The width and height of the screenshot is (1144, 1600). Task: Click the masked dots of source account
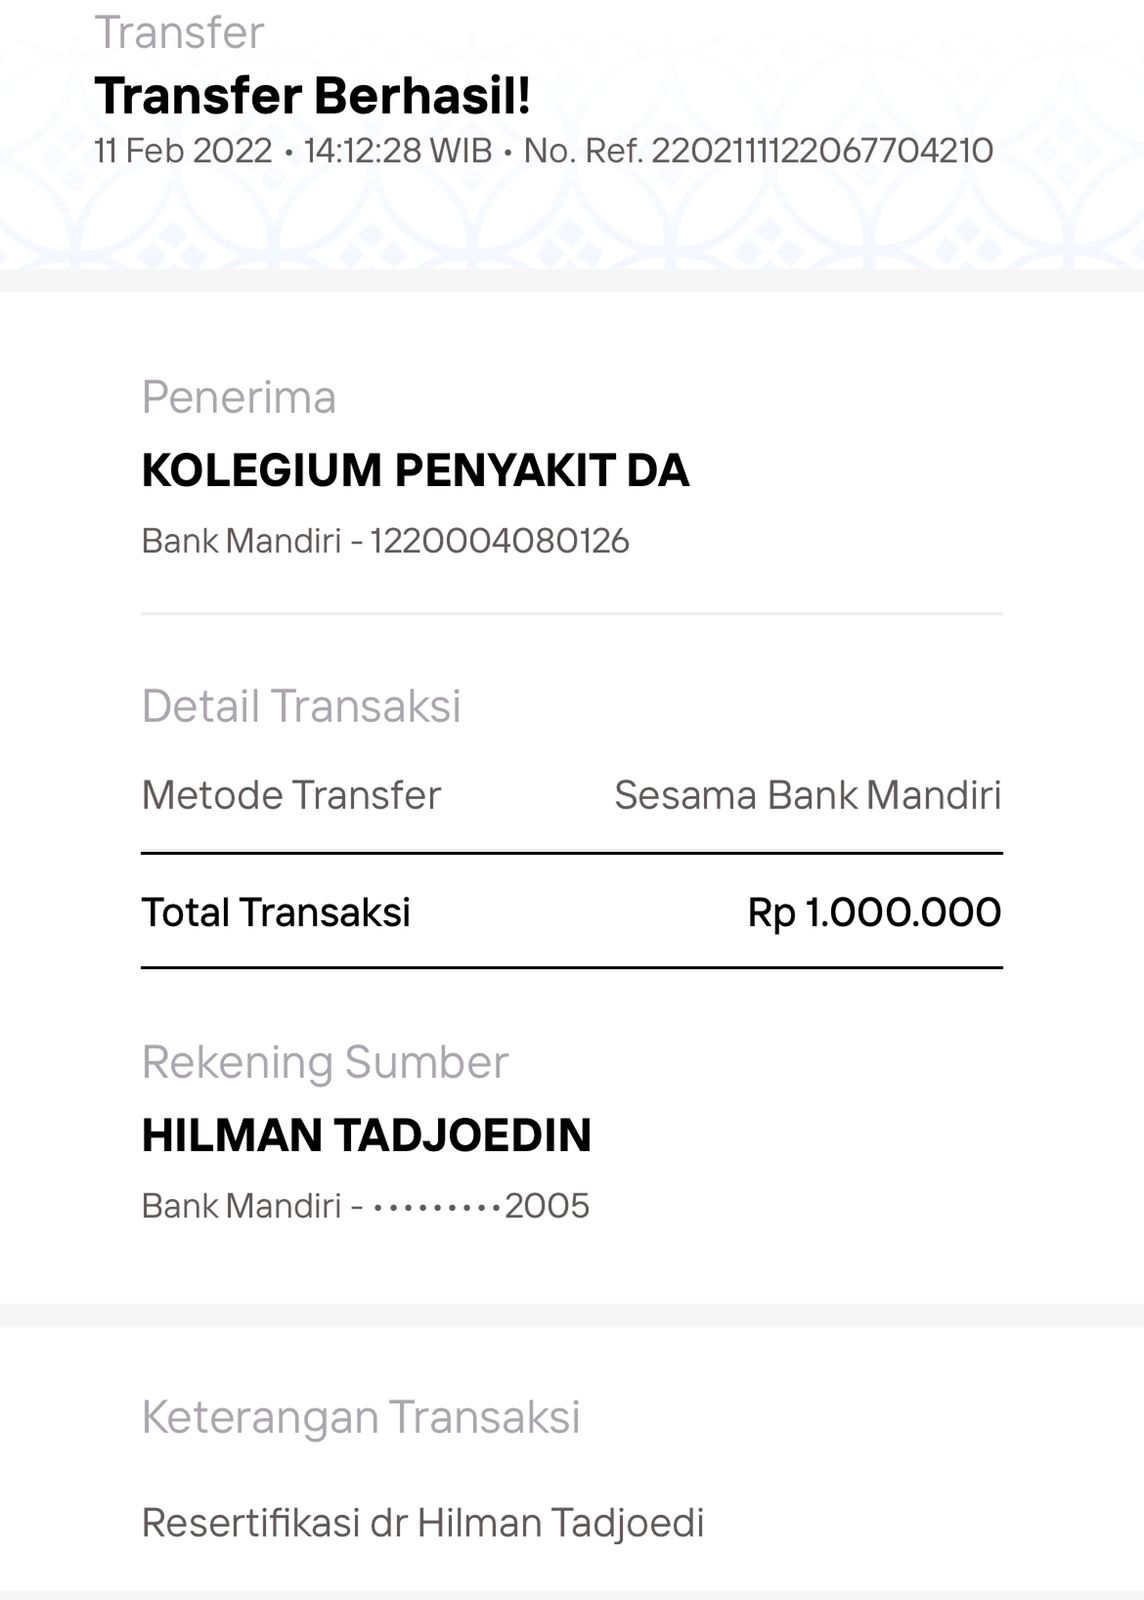tap(437, 1207)
